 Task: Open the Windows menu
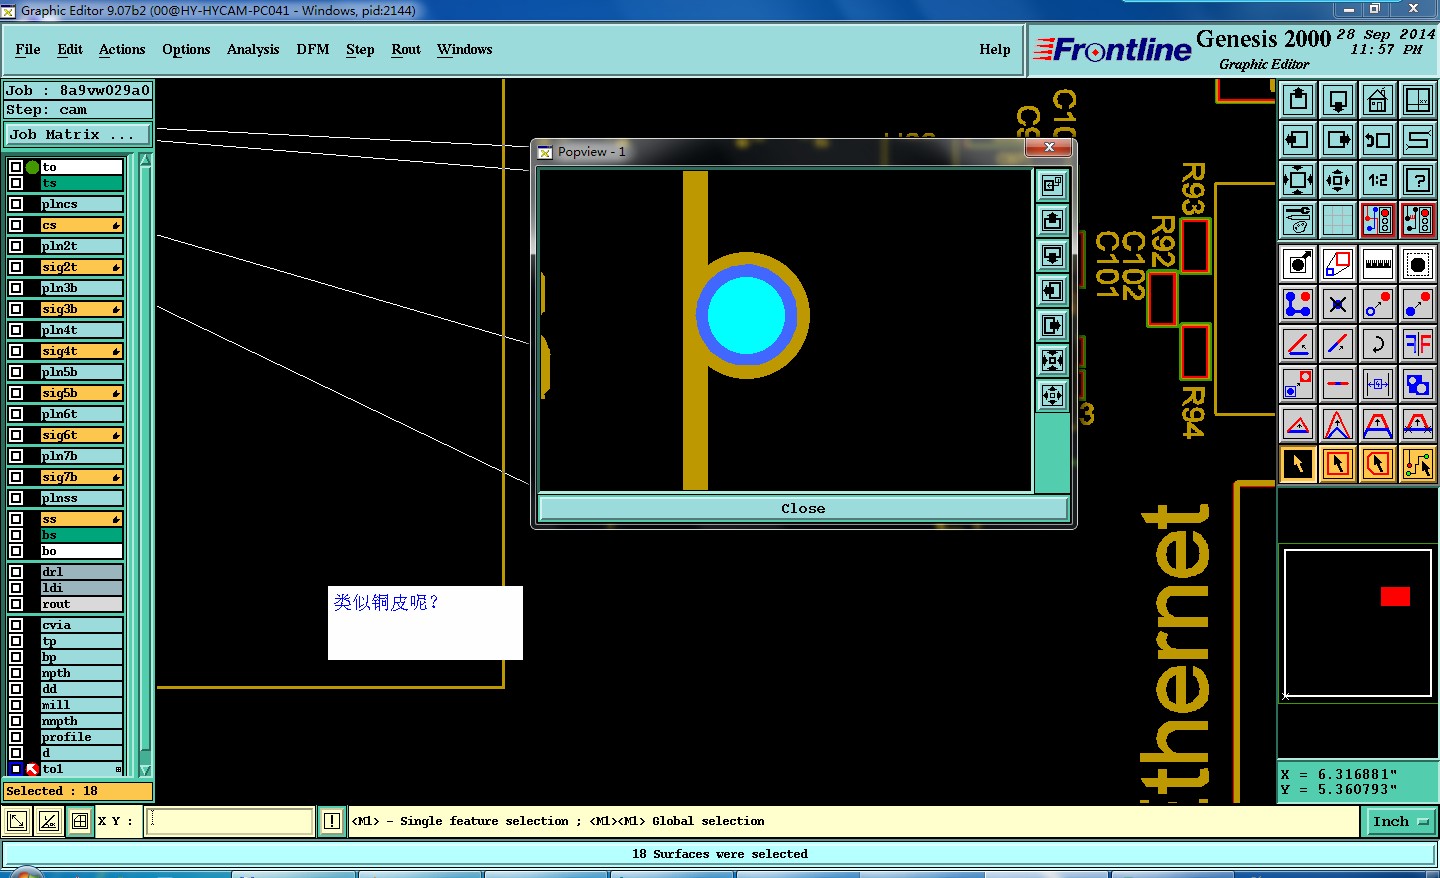coord(464,49)
